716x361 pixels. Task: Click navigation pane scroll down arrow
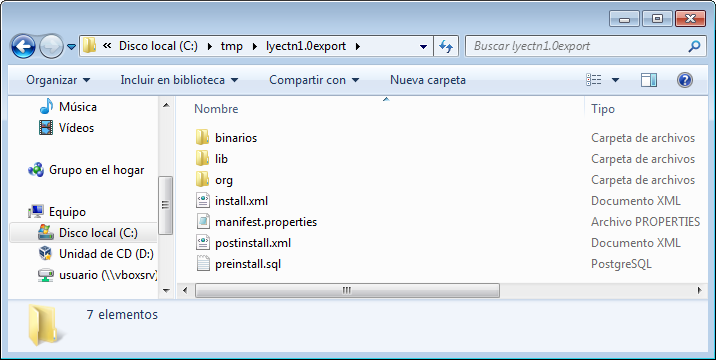[166, 291]
